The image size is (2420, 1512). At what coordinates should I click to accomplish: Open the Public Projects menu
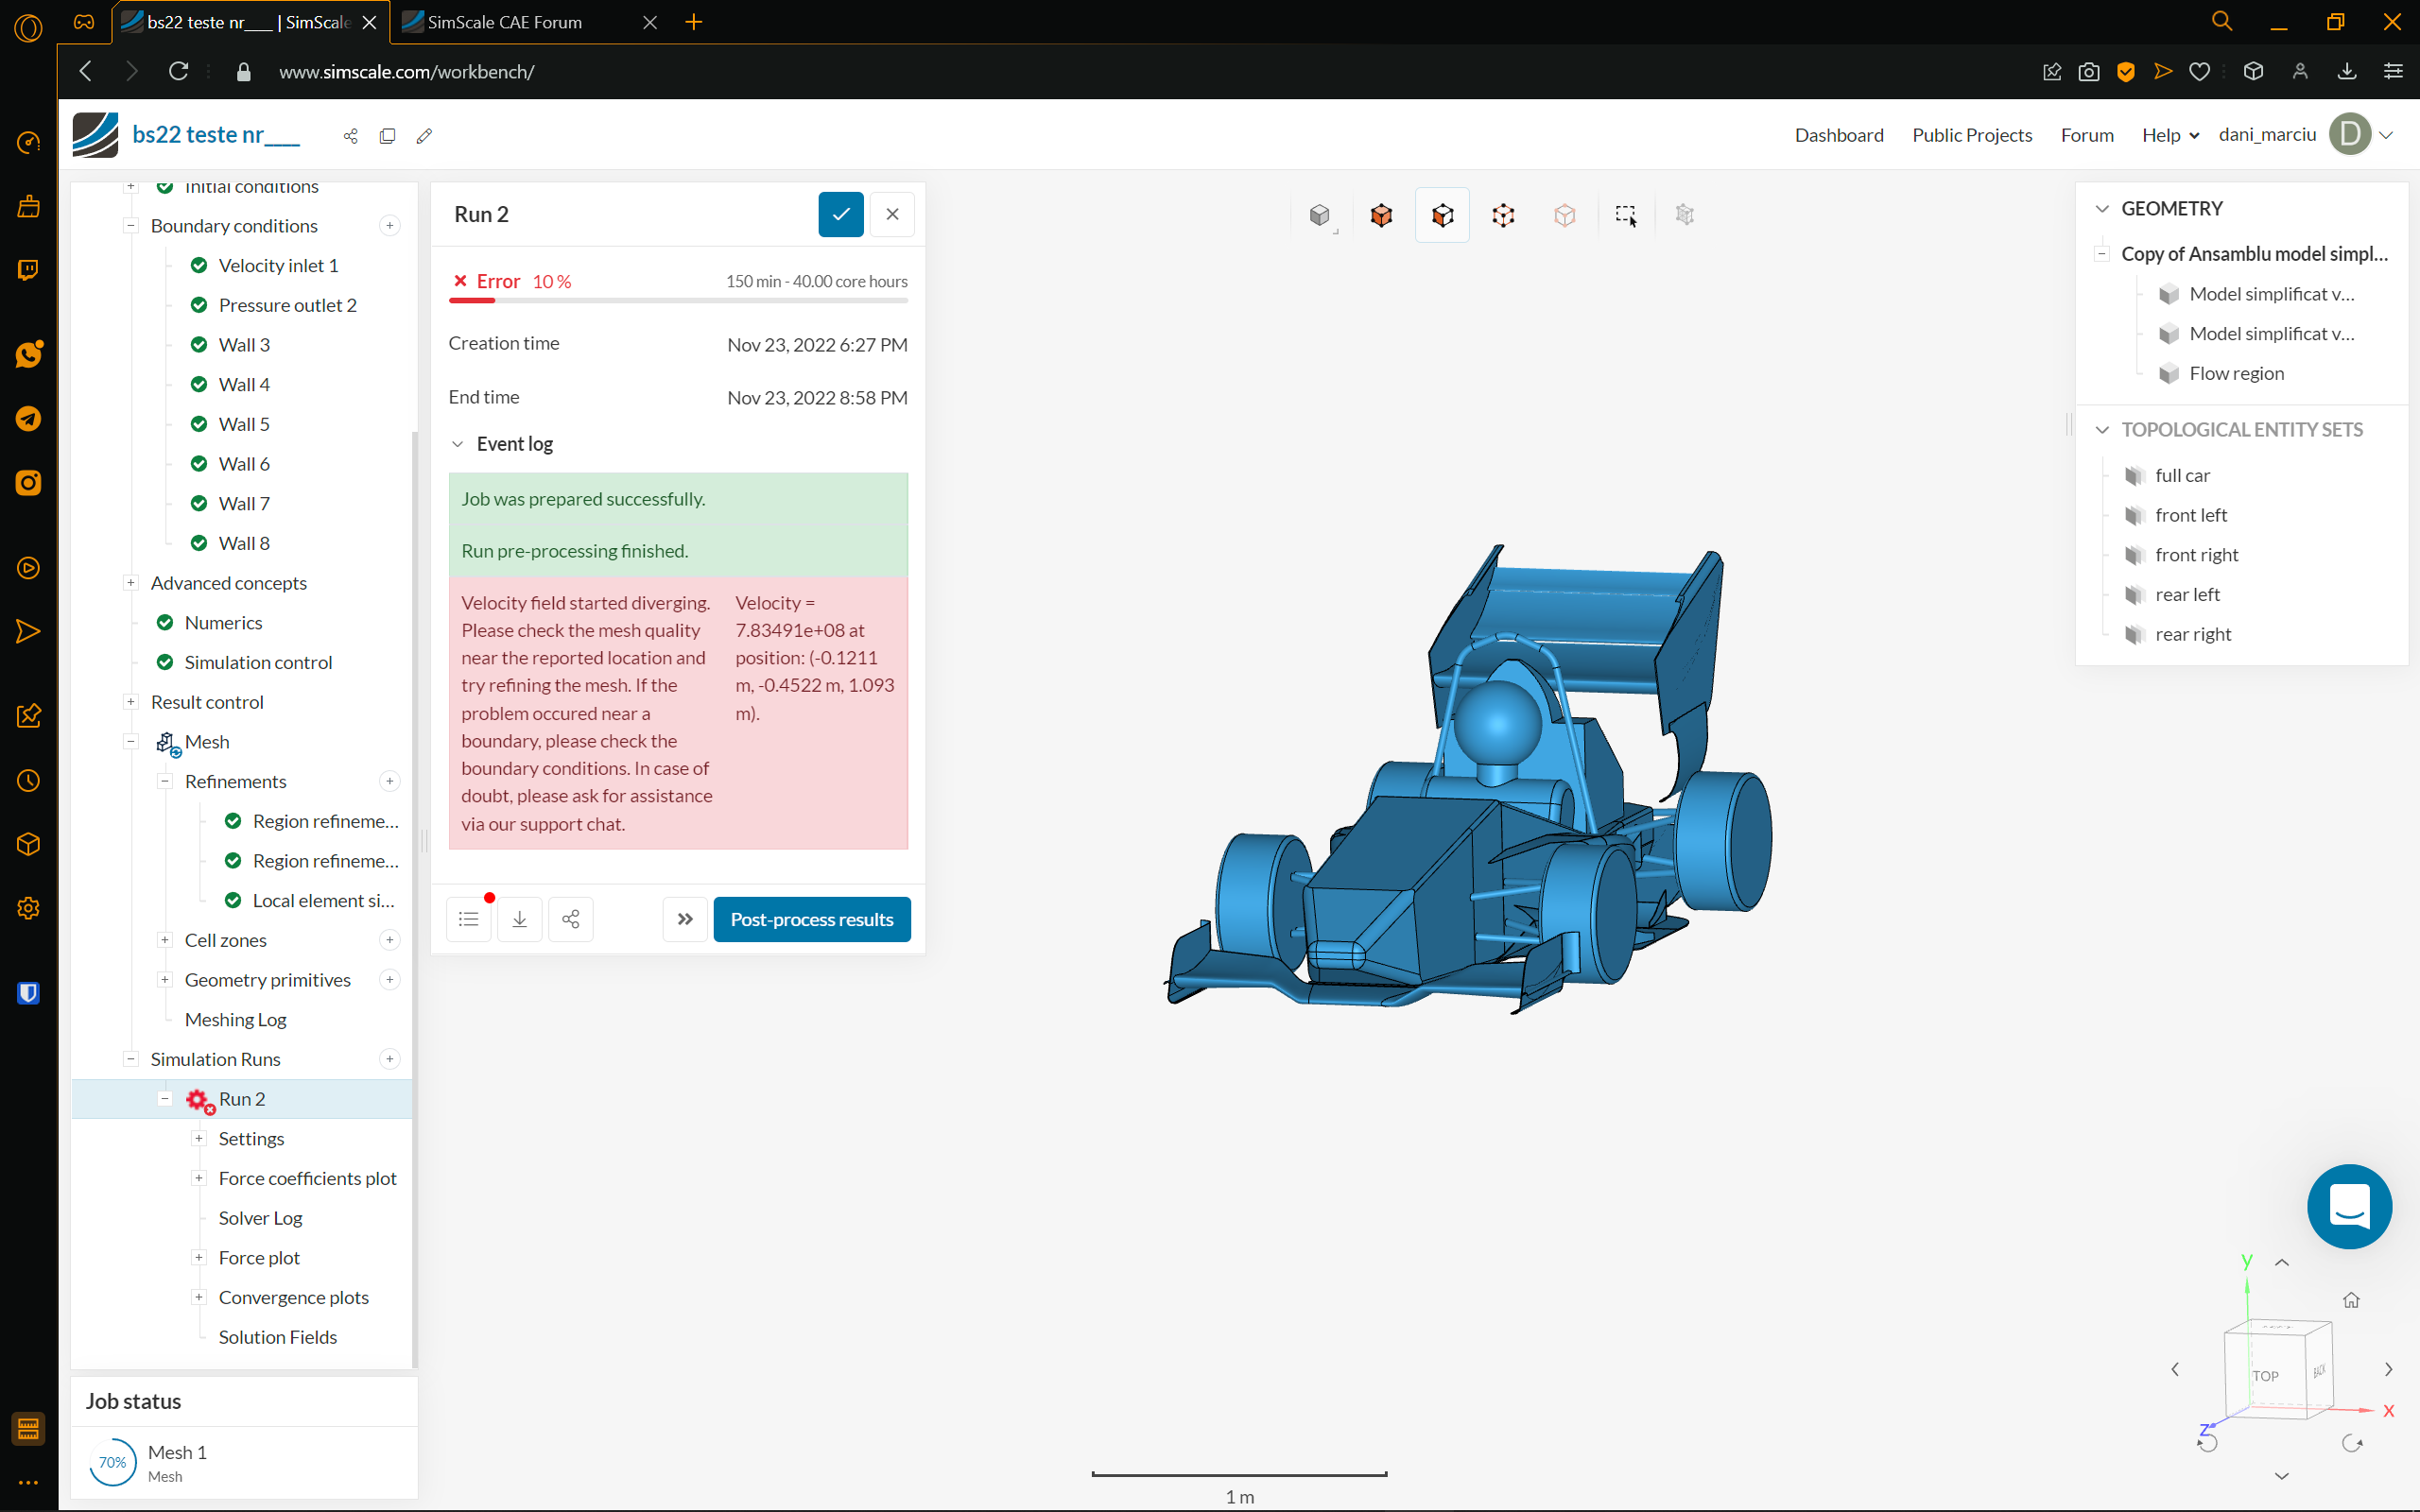coord(1971,134)
